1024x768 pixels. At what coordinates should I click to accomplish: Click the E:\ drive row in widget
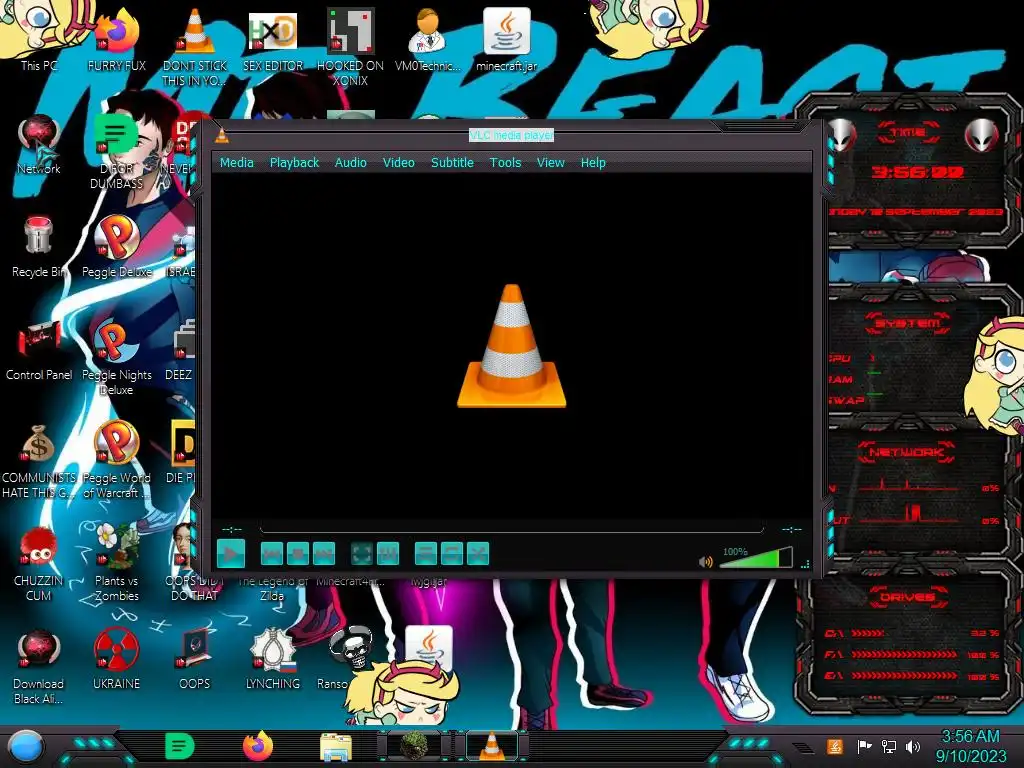tap(912, 676)
